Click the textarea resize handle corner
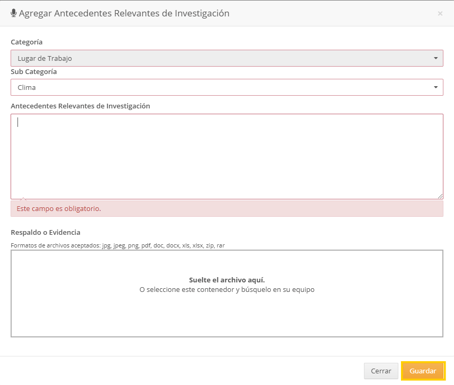The width and height of the screenshot is (454, 385). point(440,197)
